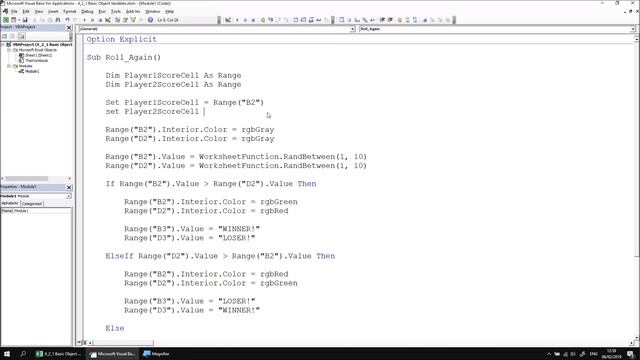Run the macro with the Standard toolbar play icon

pos(84,20)
